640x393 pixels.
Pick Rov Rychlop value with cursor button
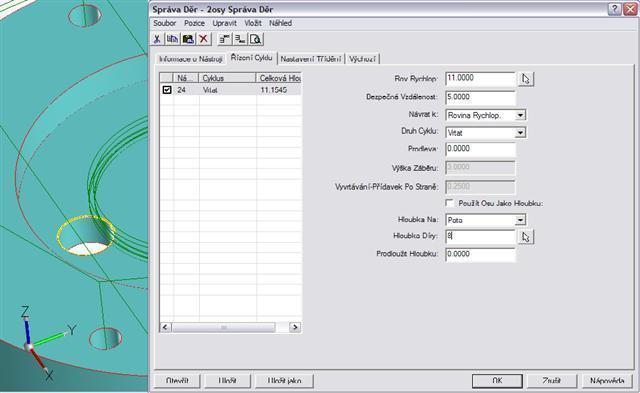pyautogui.click(x=526, y=79)
